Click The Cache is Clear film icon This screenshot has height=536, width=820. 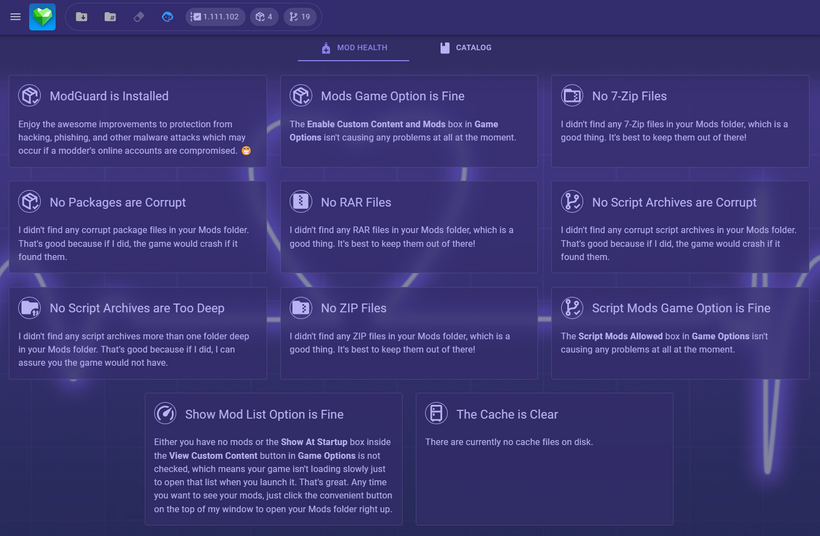[436, 414]
